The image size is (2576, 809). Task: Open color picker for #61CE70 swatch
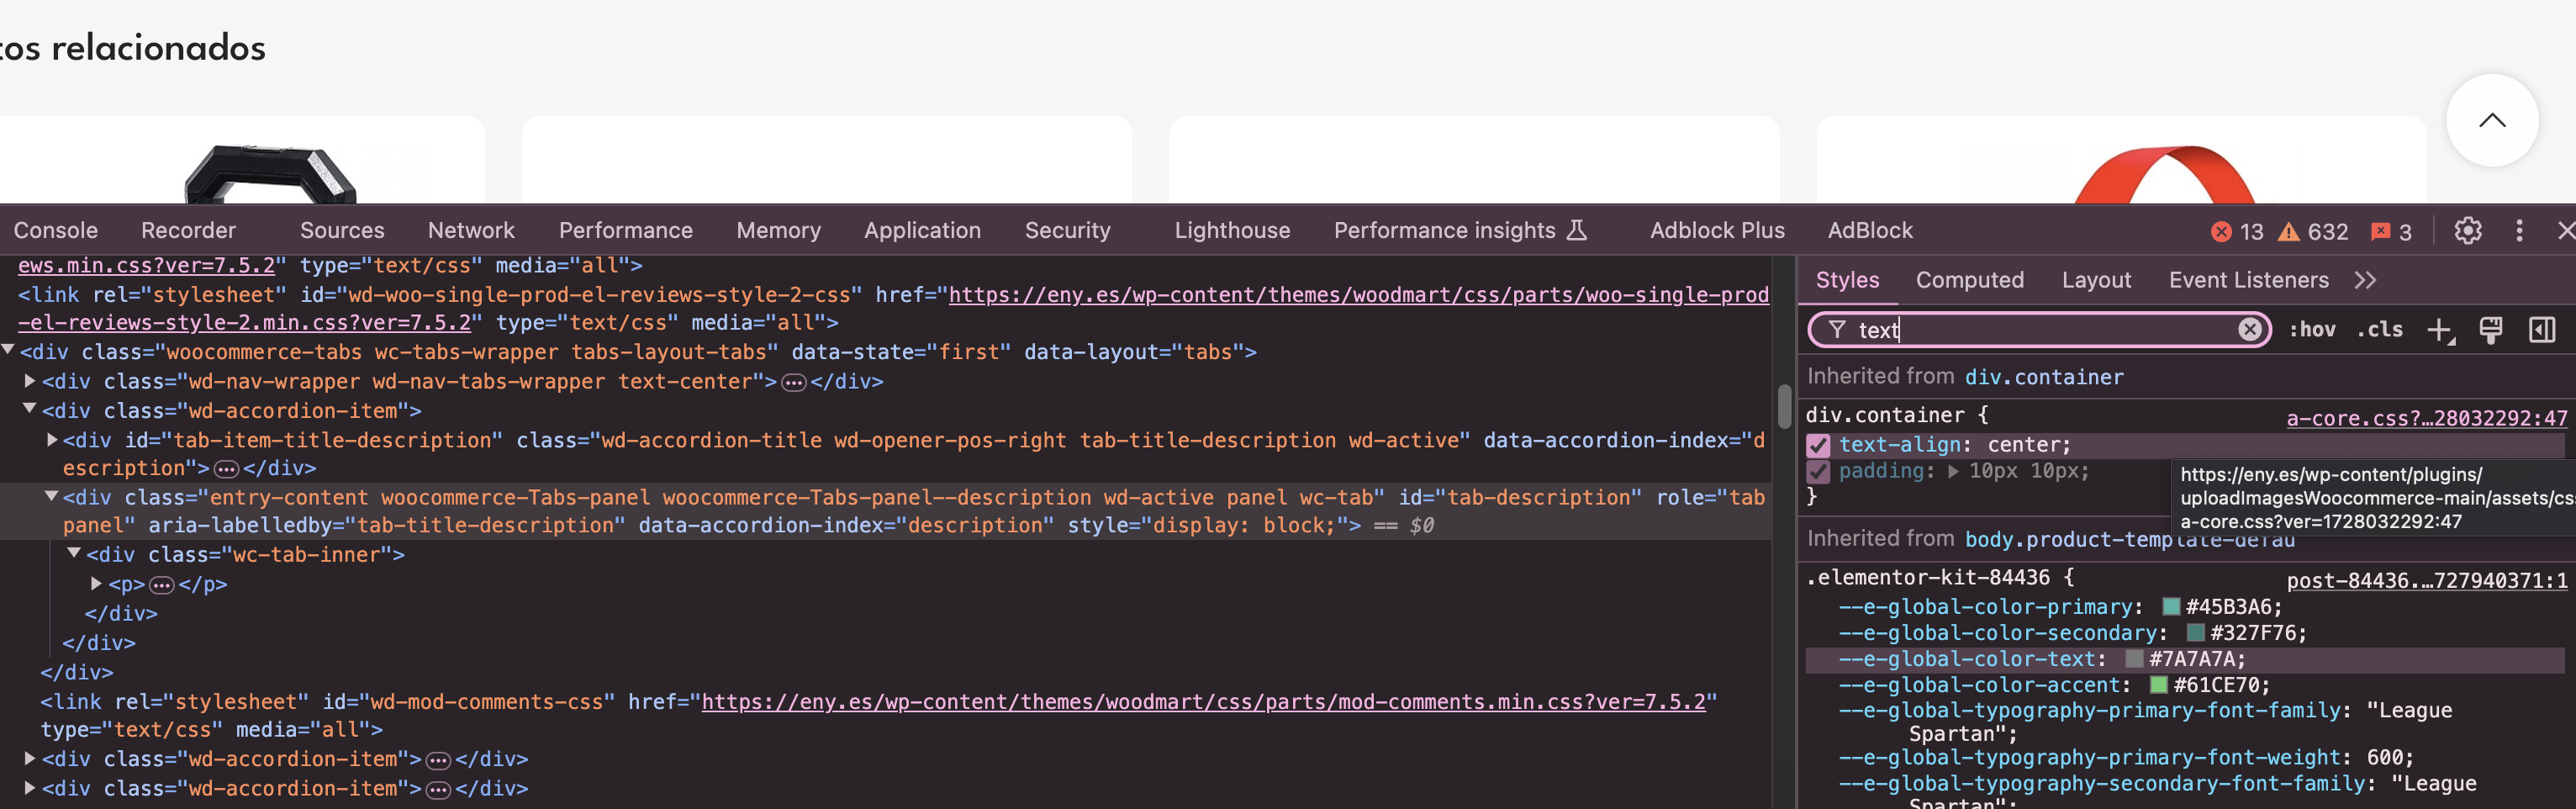2159,685
